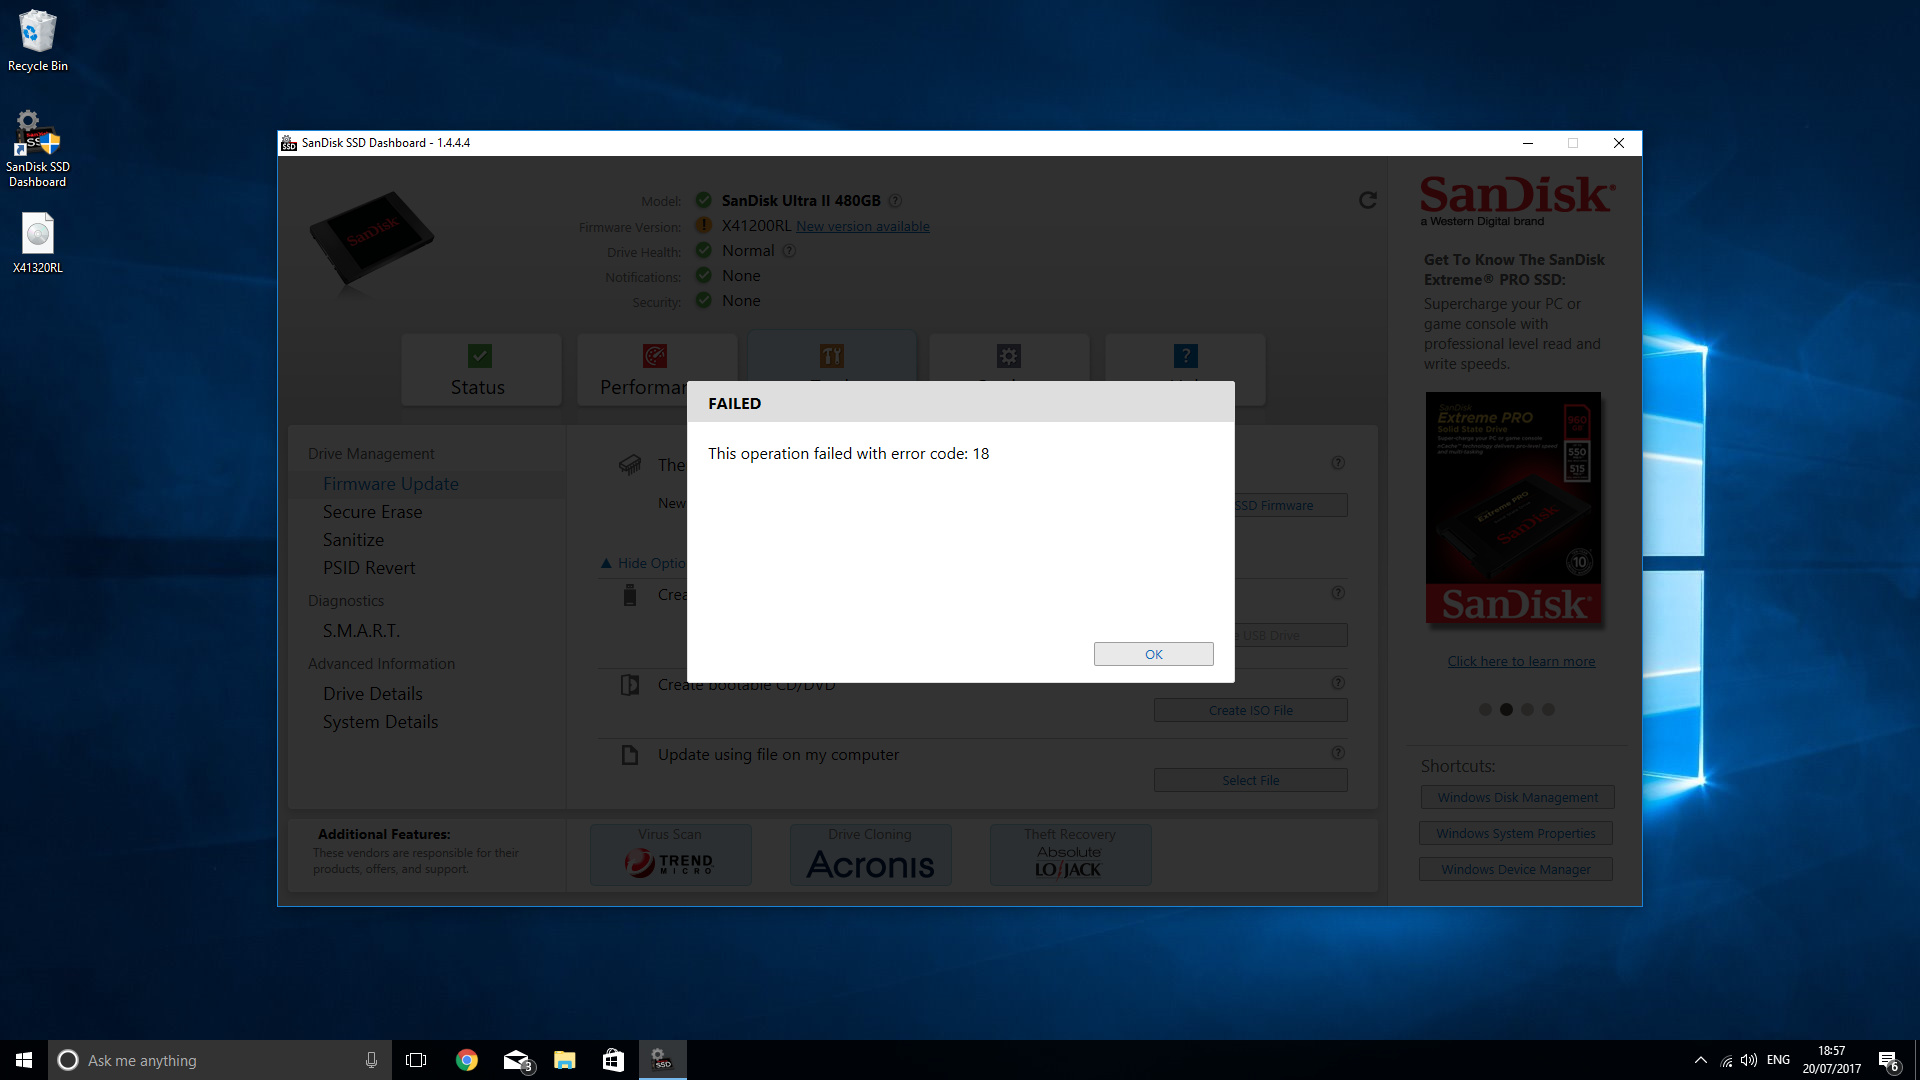Open Windows Disk Management shortcut
This screenshot has width=1920, height=1080.
pos(1517,797)
